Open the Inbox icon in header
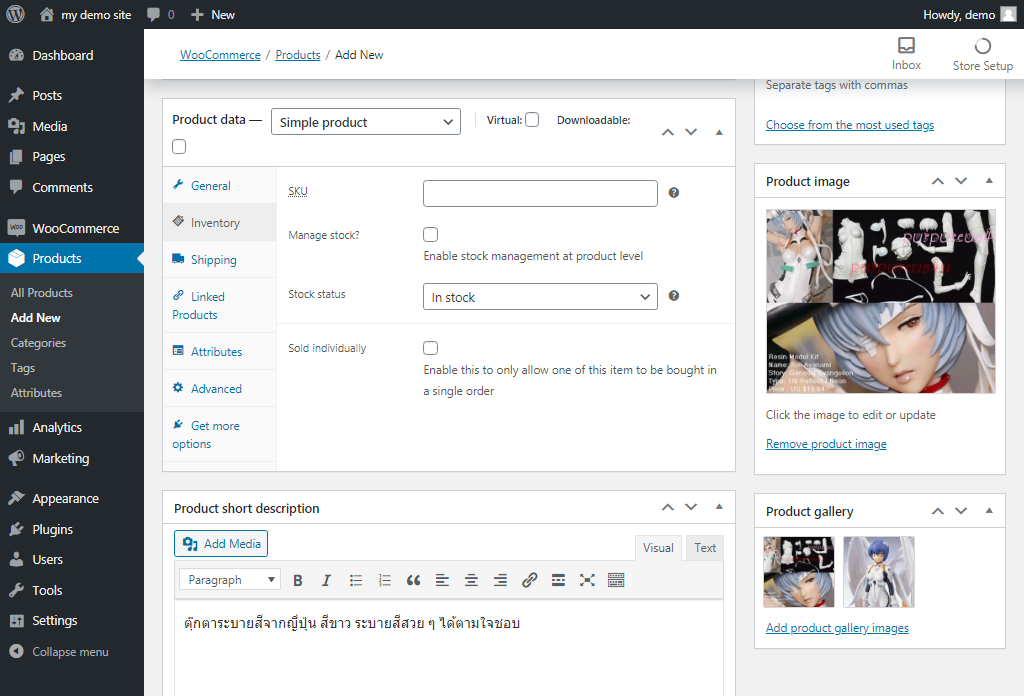The image size is (1024, 696). (x=906, y=54)
